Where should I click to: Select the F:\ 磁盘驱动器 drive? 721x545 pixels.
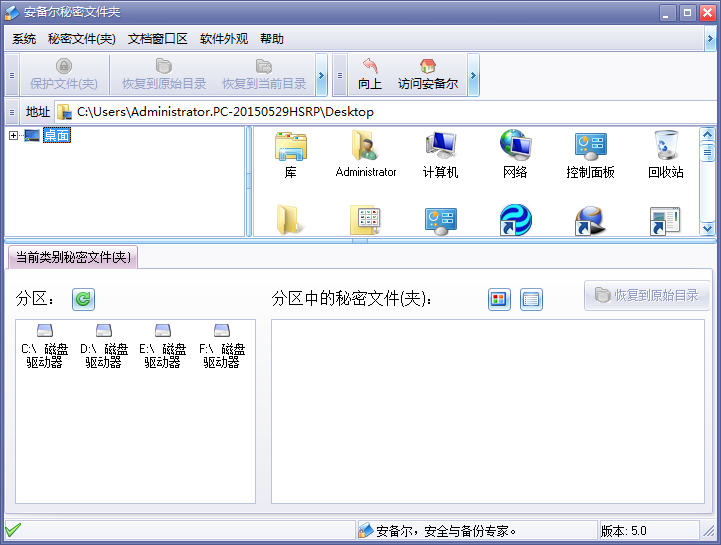point(222,346)
